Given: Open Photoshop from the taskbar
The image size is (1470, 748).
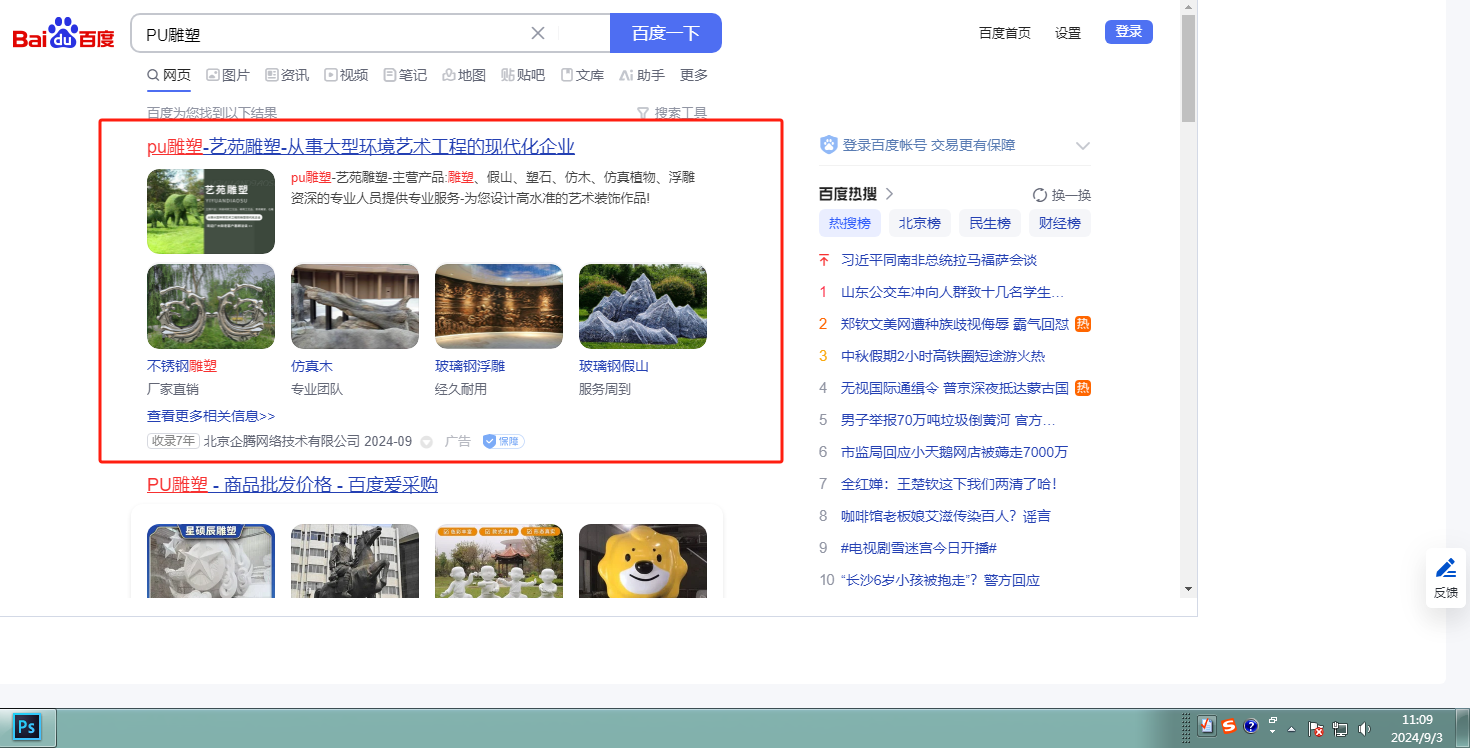Looking at the screenshot, I should pyautogui.click(x=27, y=727).
